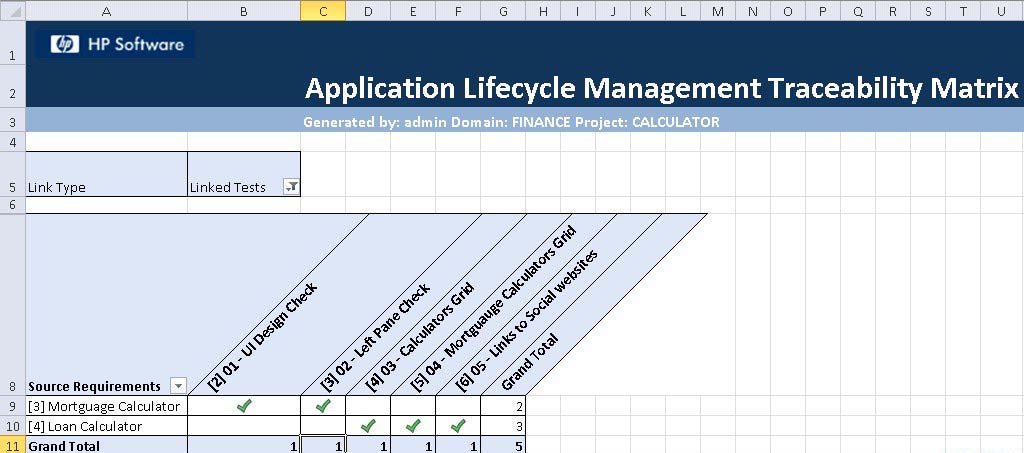This screenshot has width=1024, height=453.
Task: Open the Source Requirements filter dropdown
Action: (x=178, y=386)
